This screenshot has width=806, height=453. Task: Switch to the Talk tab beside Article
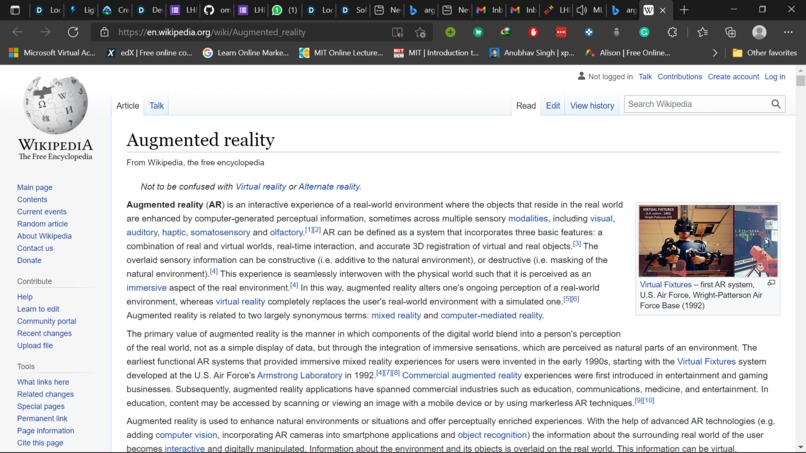(x=156, y=105)
